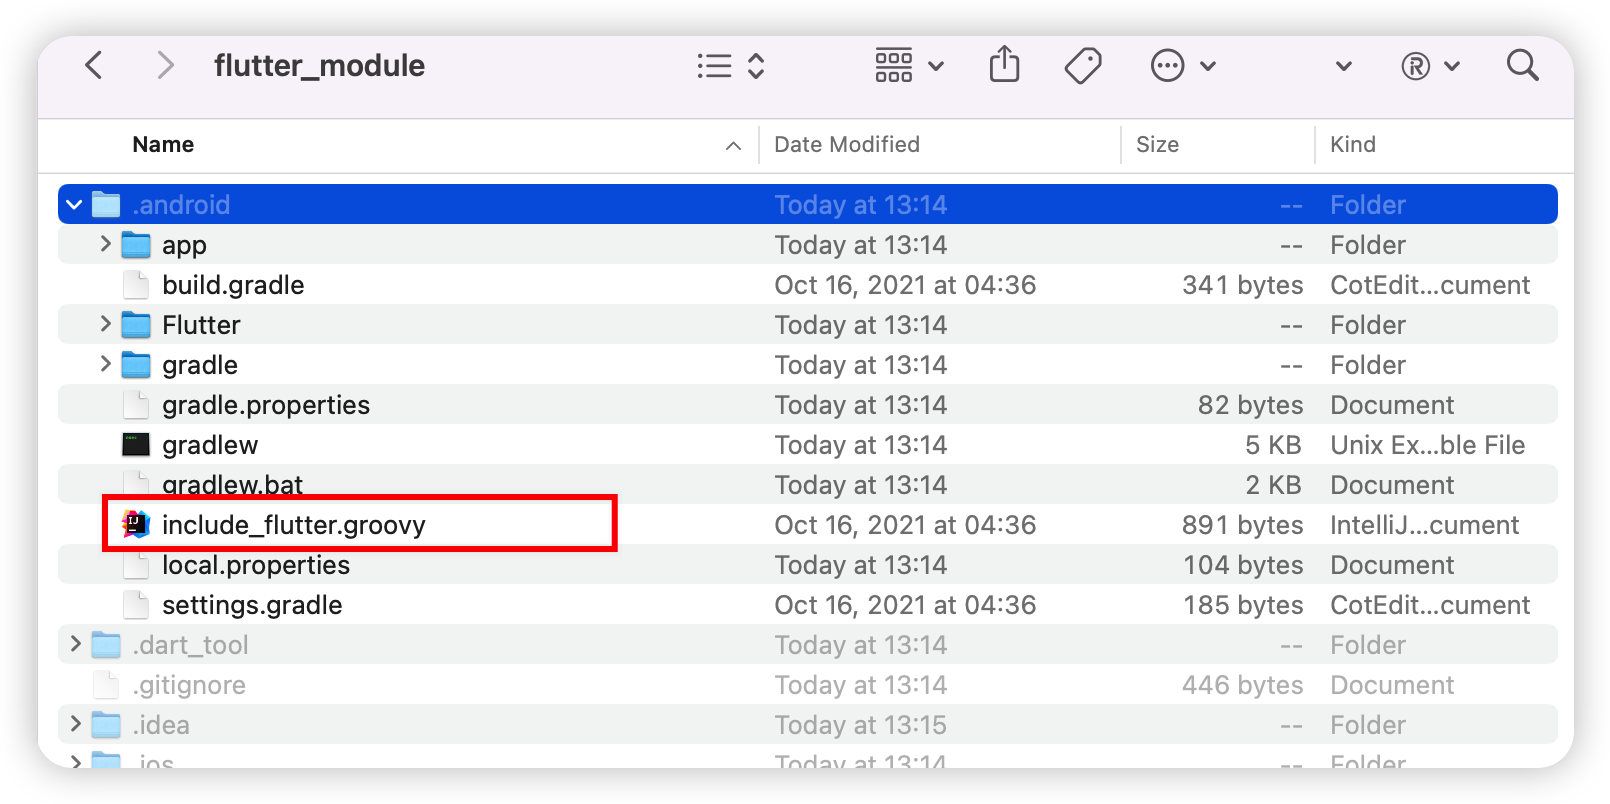Click the Share toolbar icon
The image size is (1610, 804).
pos(1004,65)
